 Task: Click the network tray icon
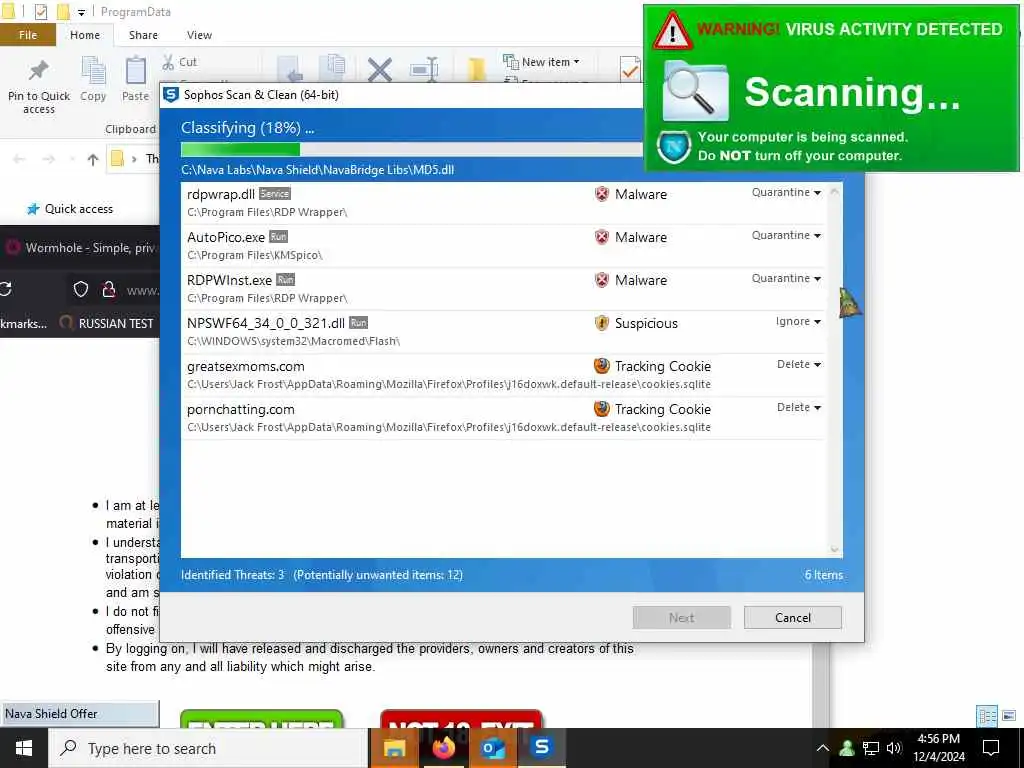(871, 748)
